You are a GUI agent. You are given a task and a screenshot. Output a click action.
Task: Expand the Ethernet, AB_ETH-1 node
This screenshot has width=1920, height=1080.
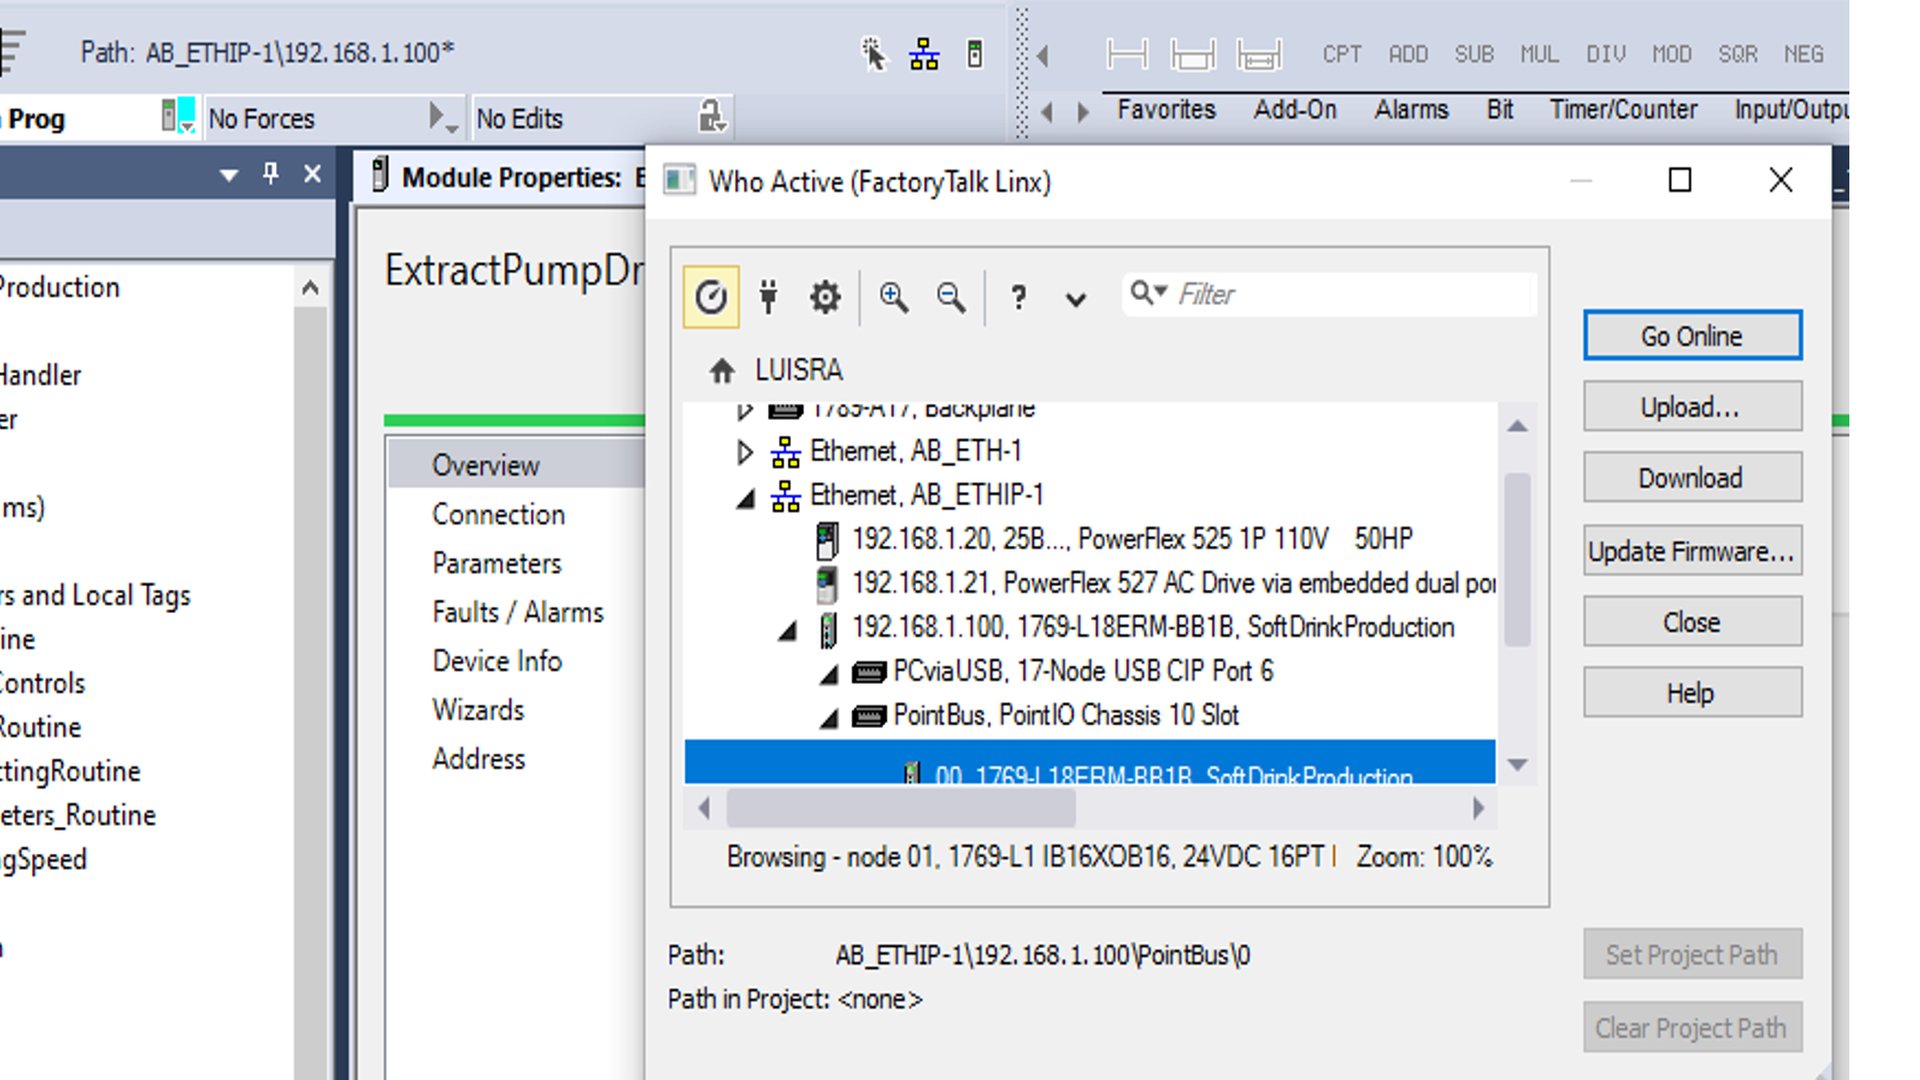pos(744,452)
